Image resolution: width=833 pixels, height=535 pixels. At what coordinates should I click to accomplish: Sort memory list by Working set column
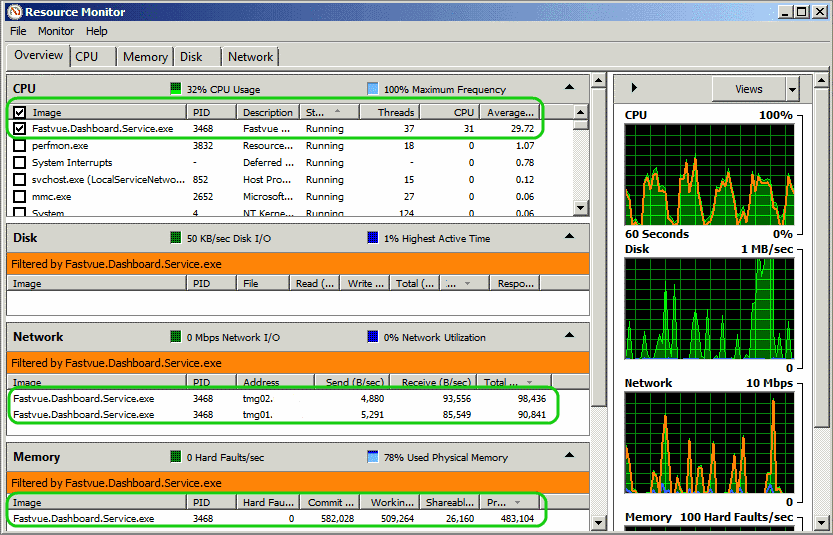(390, 502)
